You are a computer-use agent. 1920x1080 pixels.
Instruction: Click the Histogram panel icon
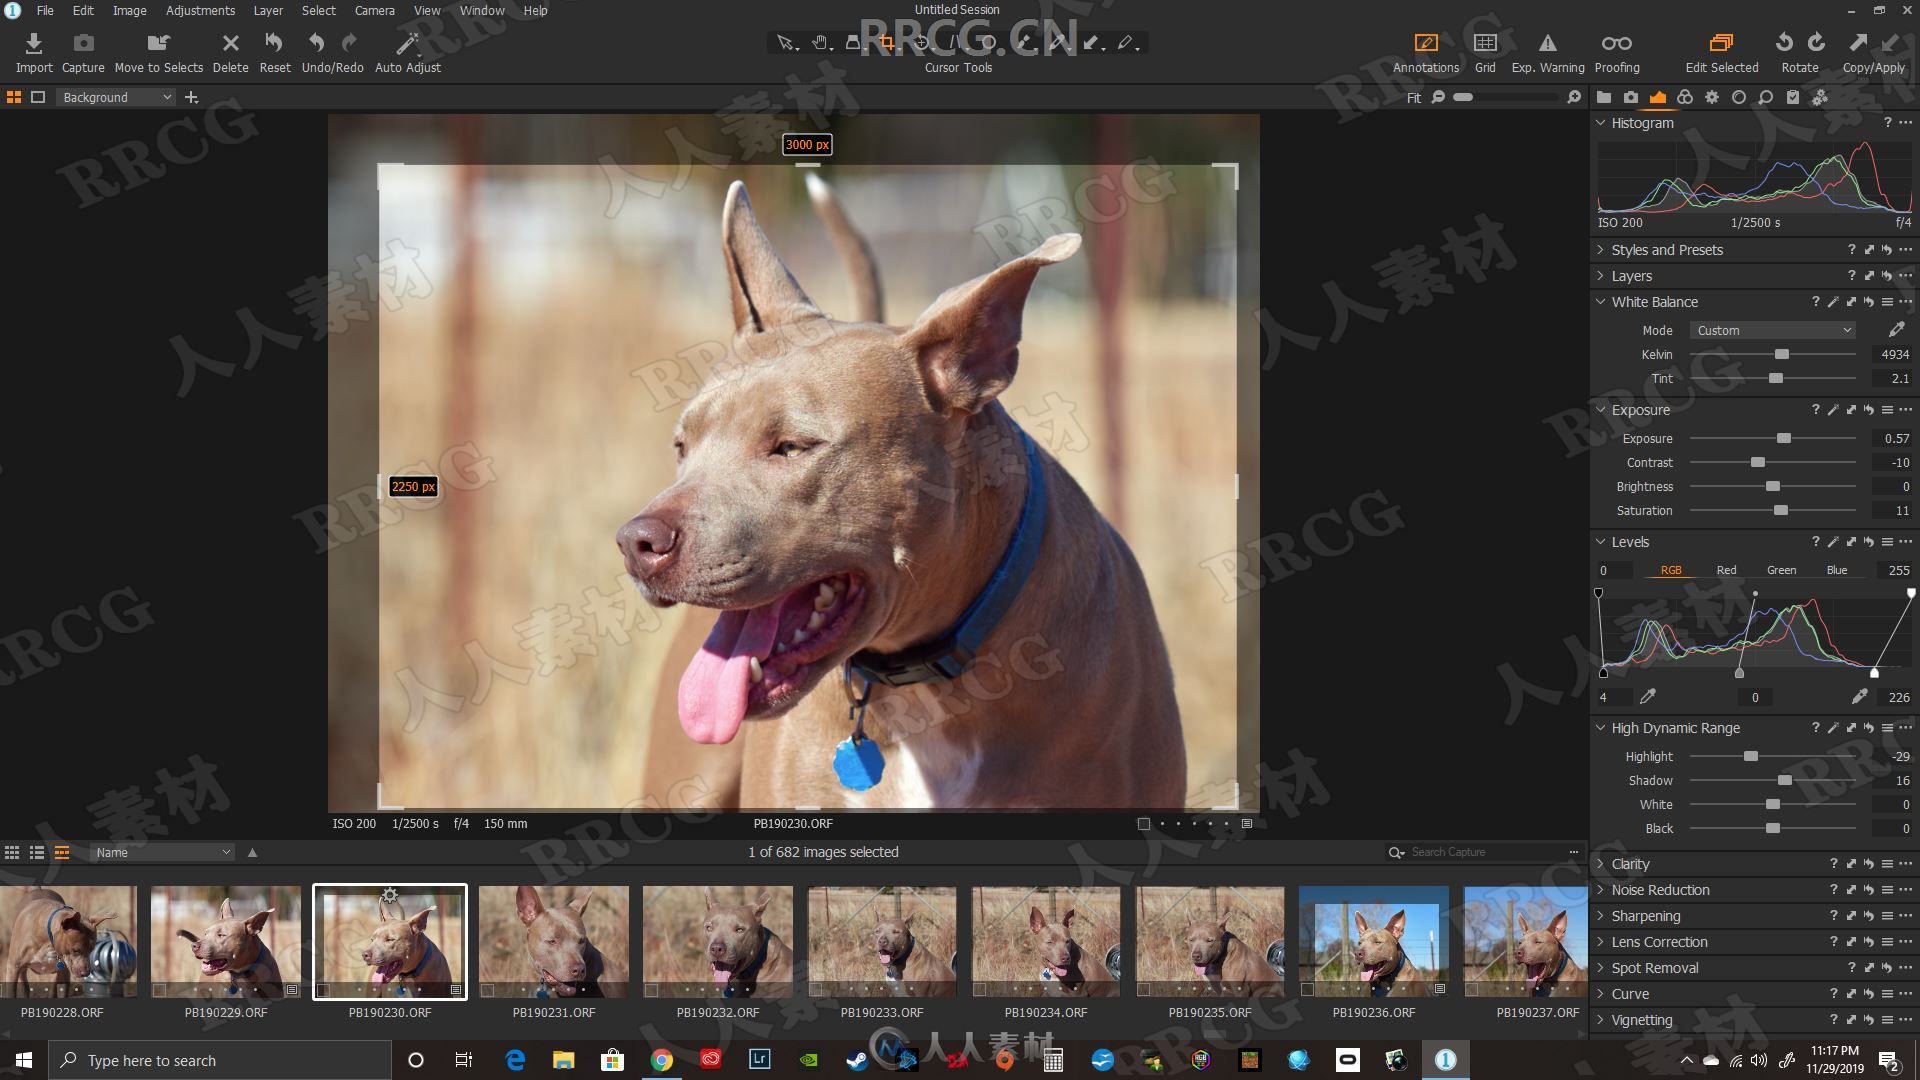[1658, 96]
